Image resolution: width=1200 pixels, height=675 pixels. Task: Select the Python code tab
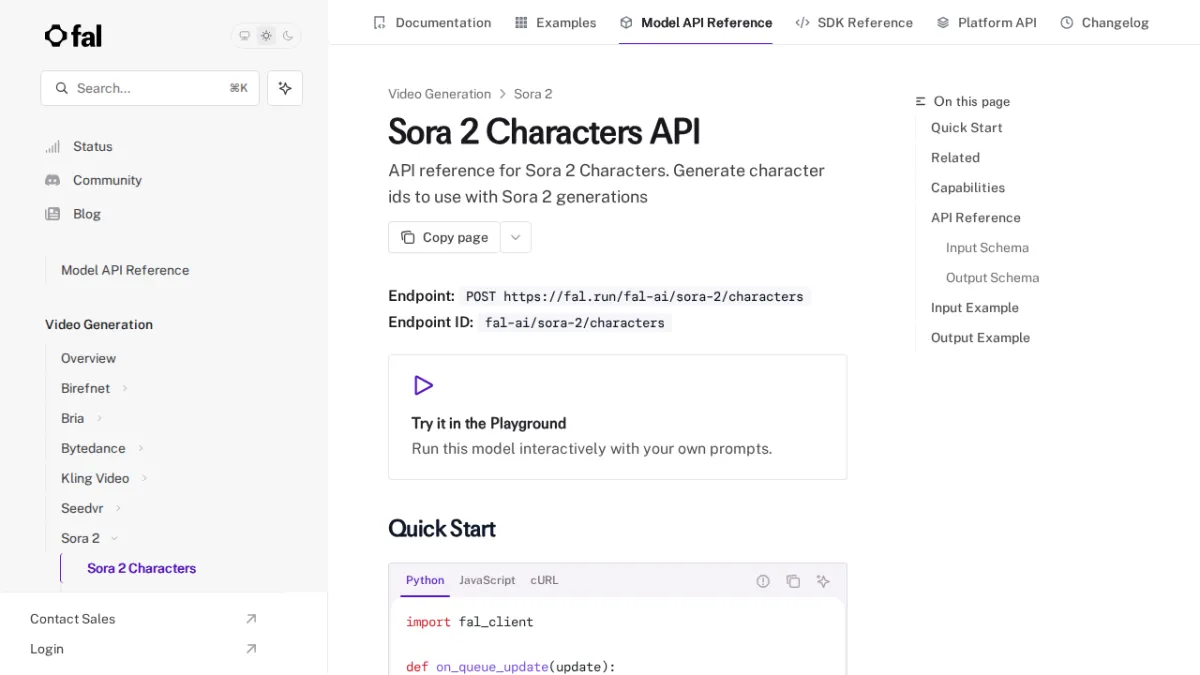[x=425, y=580]
